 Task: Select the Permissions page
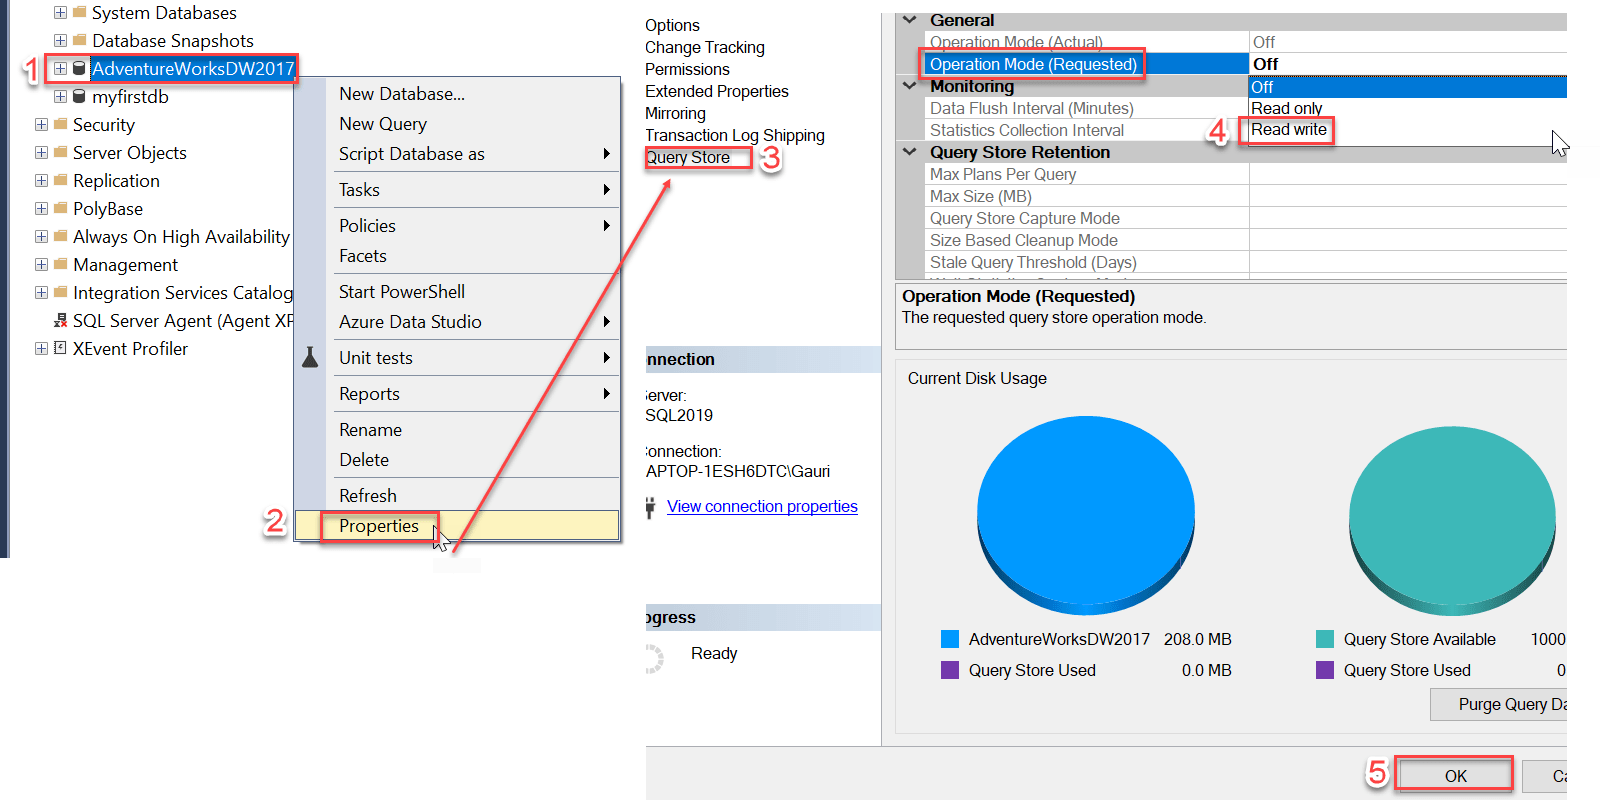(687, 69)
